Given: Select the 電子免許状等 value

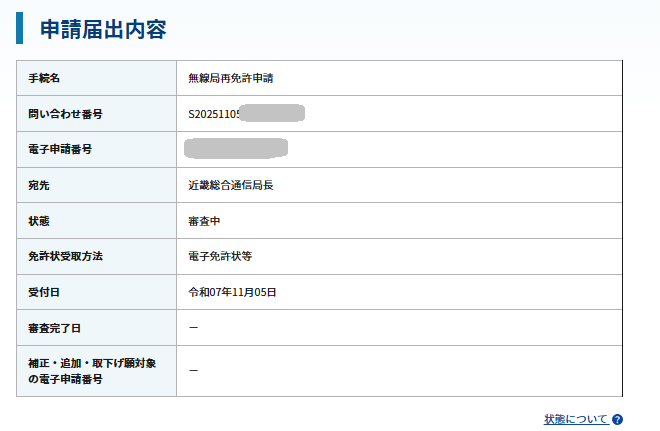Looking at the screenshot, I should pyautogui.click(x=220, y=256).
